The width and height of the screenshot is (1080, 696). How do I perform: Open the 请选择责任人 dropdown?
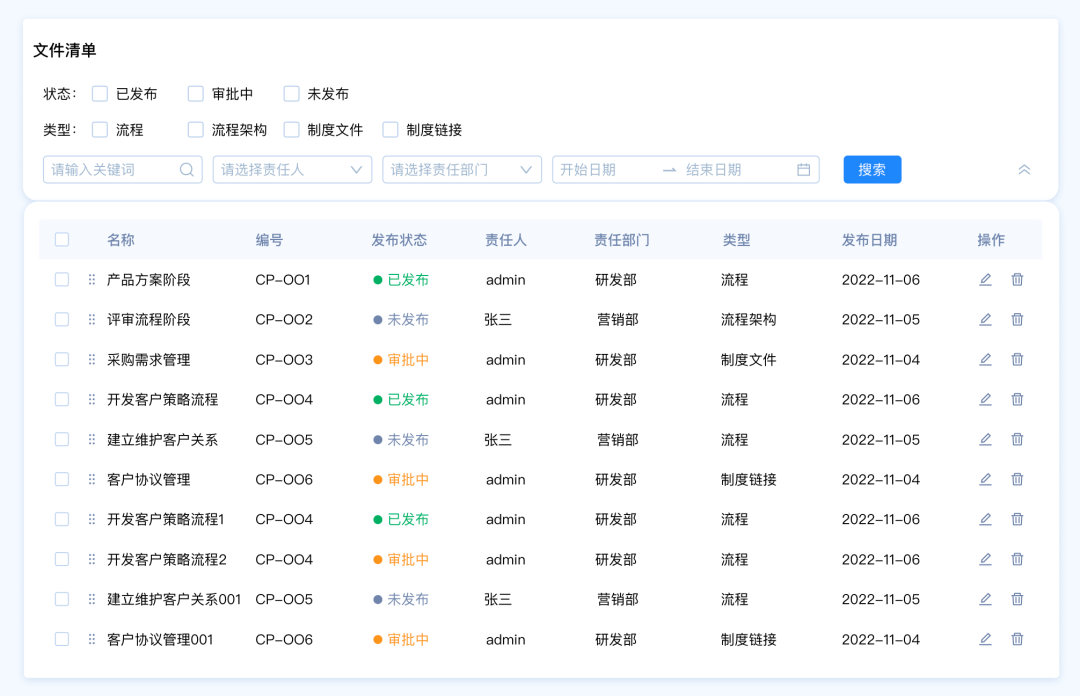click(292, 170)
